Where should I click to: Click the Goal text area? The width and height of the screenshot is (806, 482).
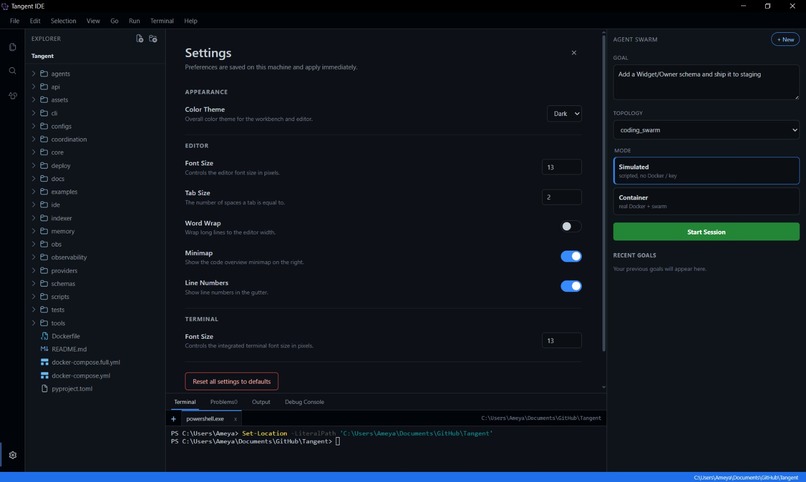(x=706, y=82)
